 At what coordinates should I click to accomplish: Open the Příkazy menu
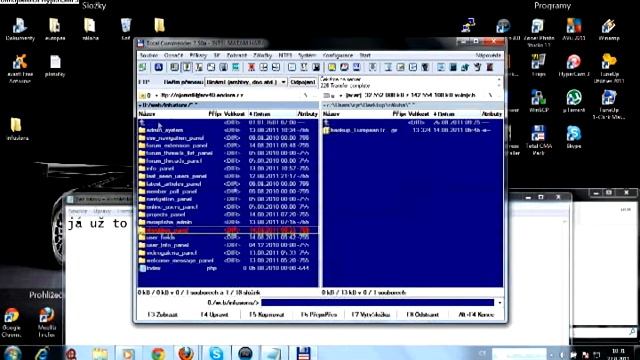pyautogui.click(x=198, y=55)
